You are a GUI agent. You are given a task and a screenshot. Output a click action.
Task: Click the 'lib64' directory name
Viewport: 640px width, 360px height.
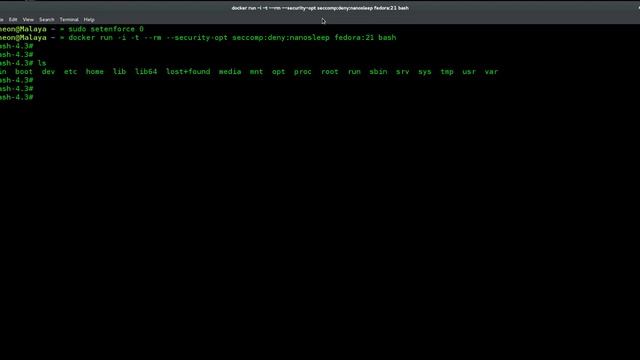(x=146, y=71)
